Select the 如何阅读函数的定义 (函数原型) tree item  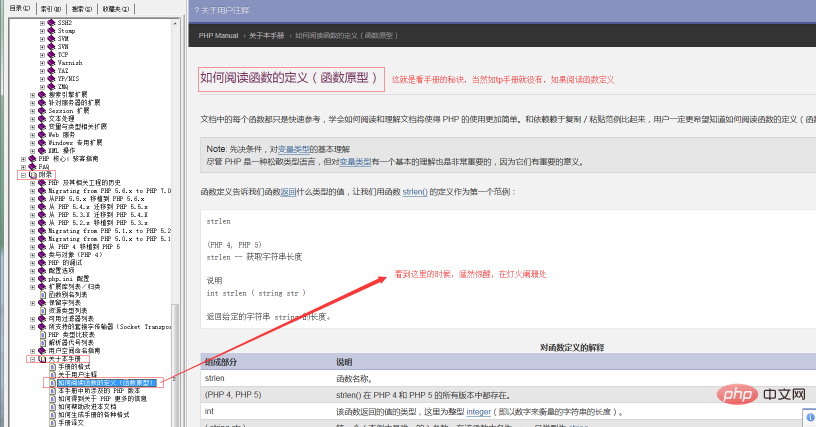[x=107, y=383]
